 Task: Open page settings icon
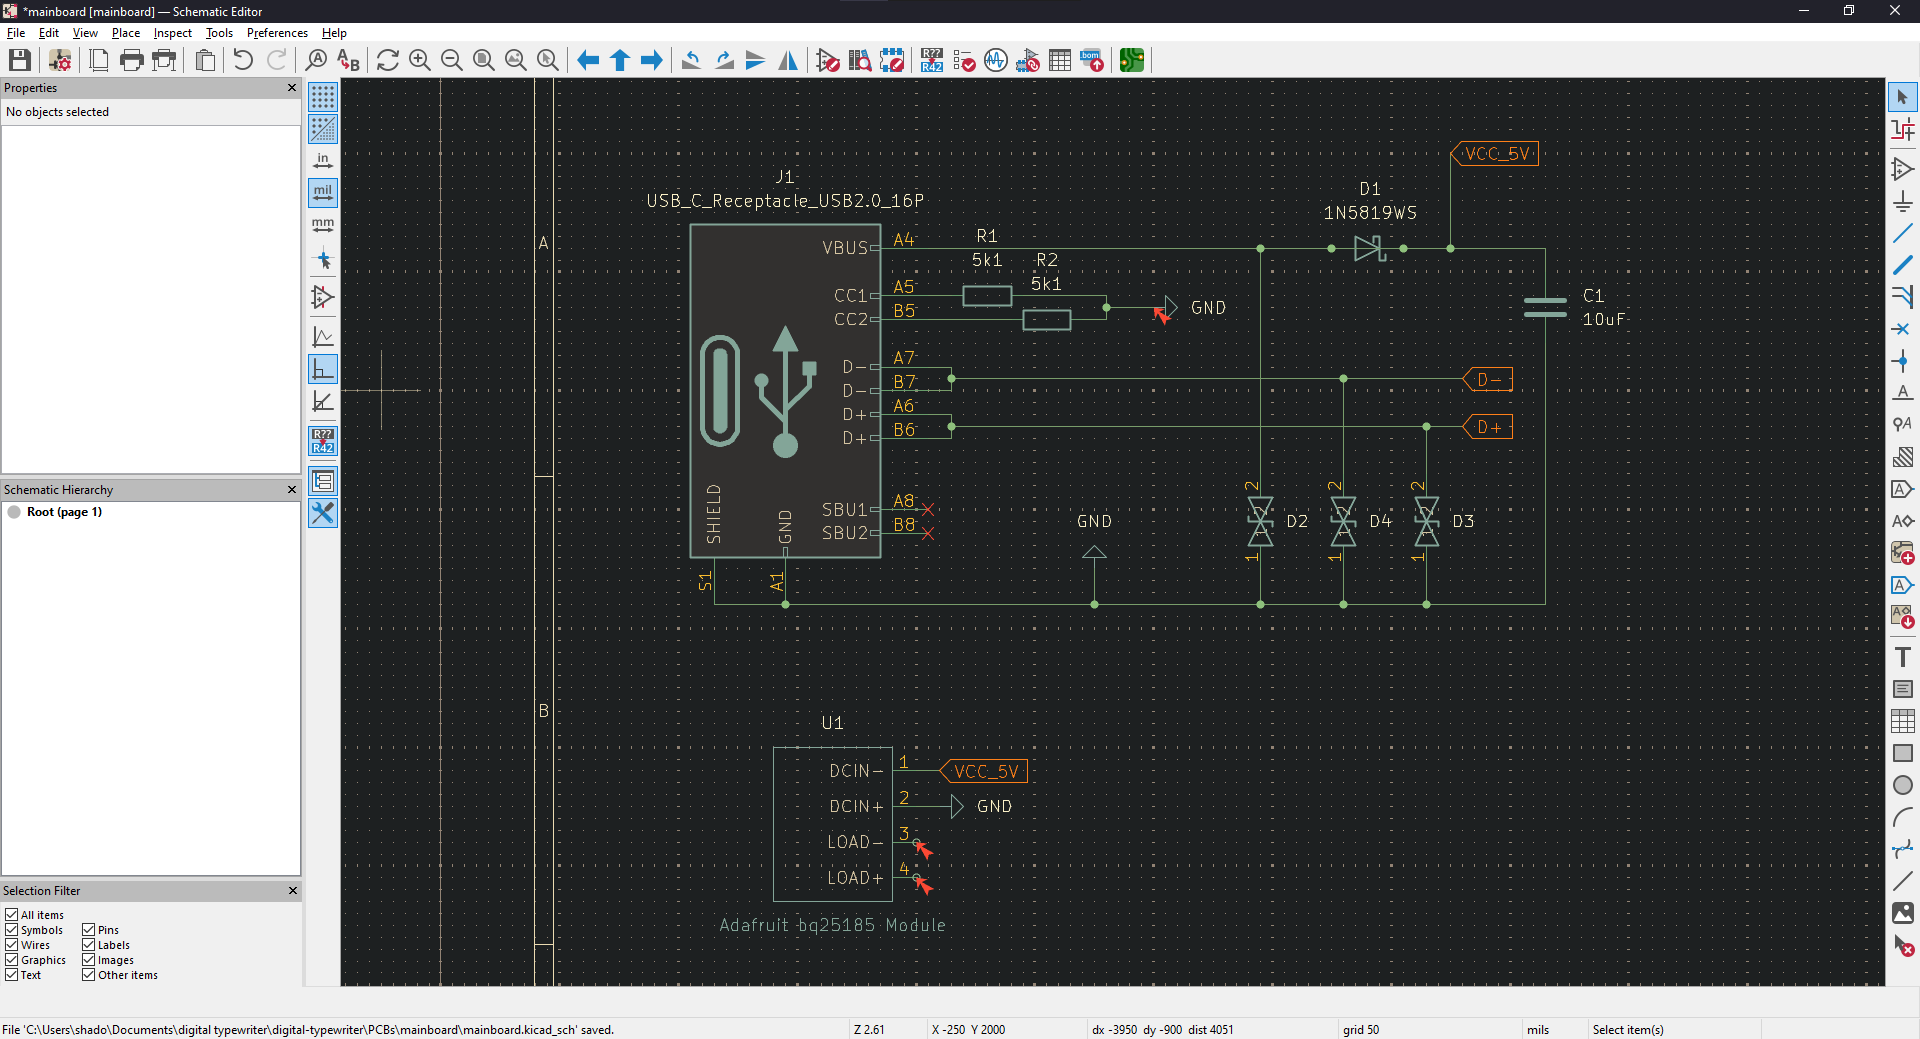(x=99, y=61)
